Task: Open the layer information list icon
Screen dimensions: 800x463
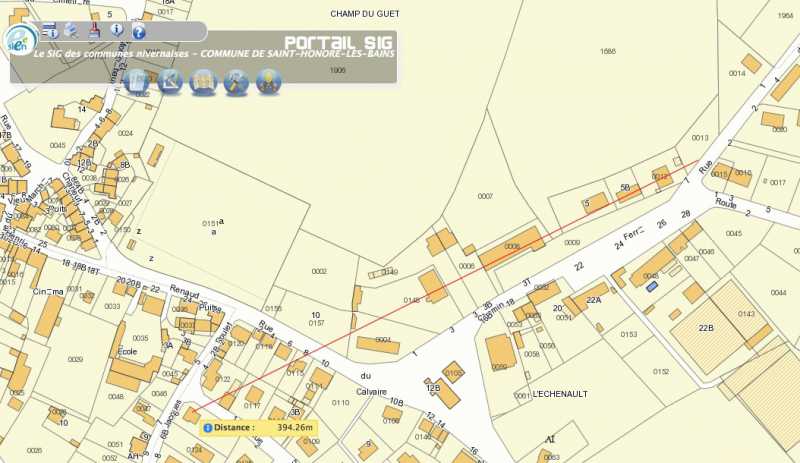Action: tap(49, 30)
